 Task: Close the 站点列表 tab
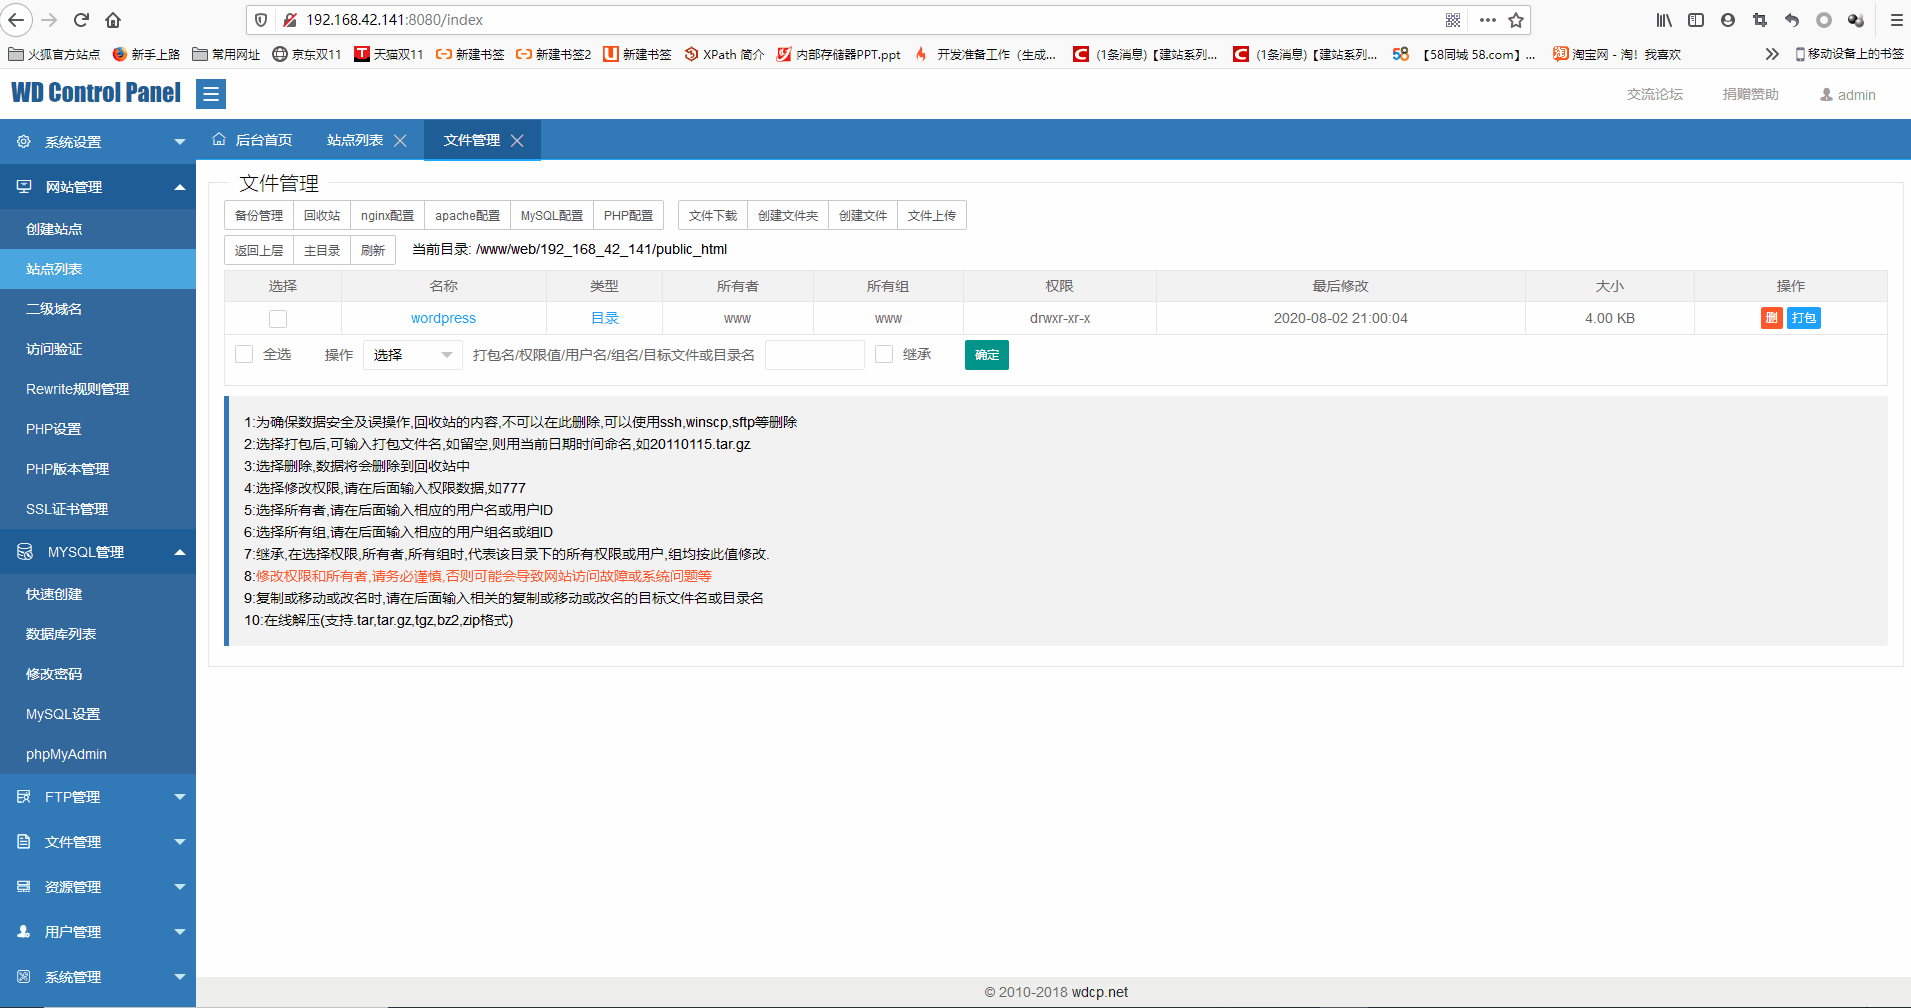[x=400, y=141]
